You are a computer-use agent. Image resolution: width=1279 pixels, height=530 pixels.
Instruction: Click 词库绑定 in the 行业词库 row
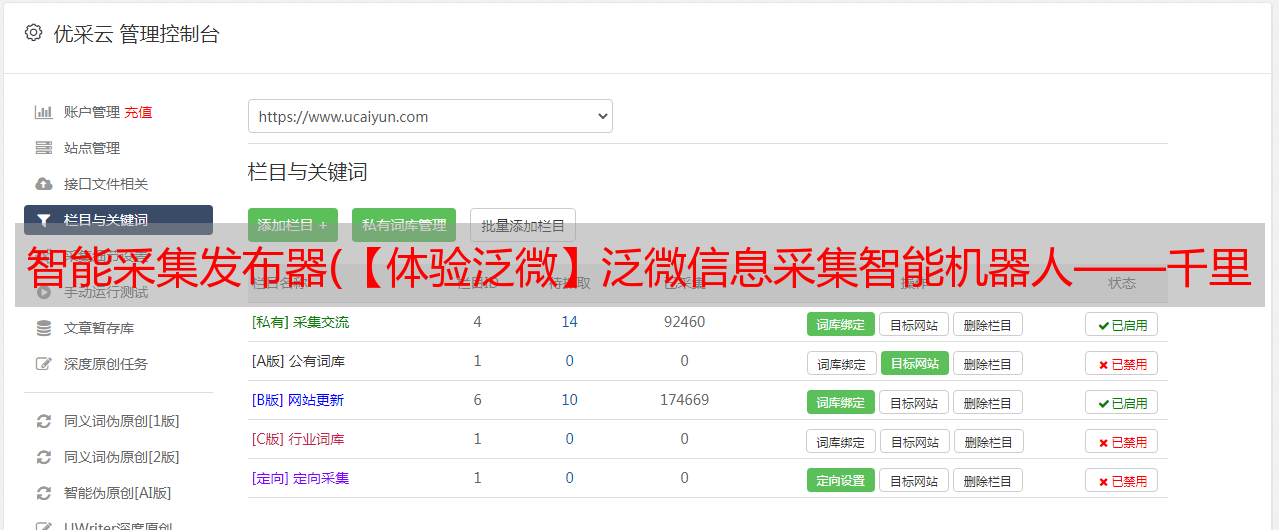(x=841, y=441)
